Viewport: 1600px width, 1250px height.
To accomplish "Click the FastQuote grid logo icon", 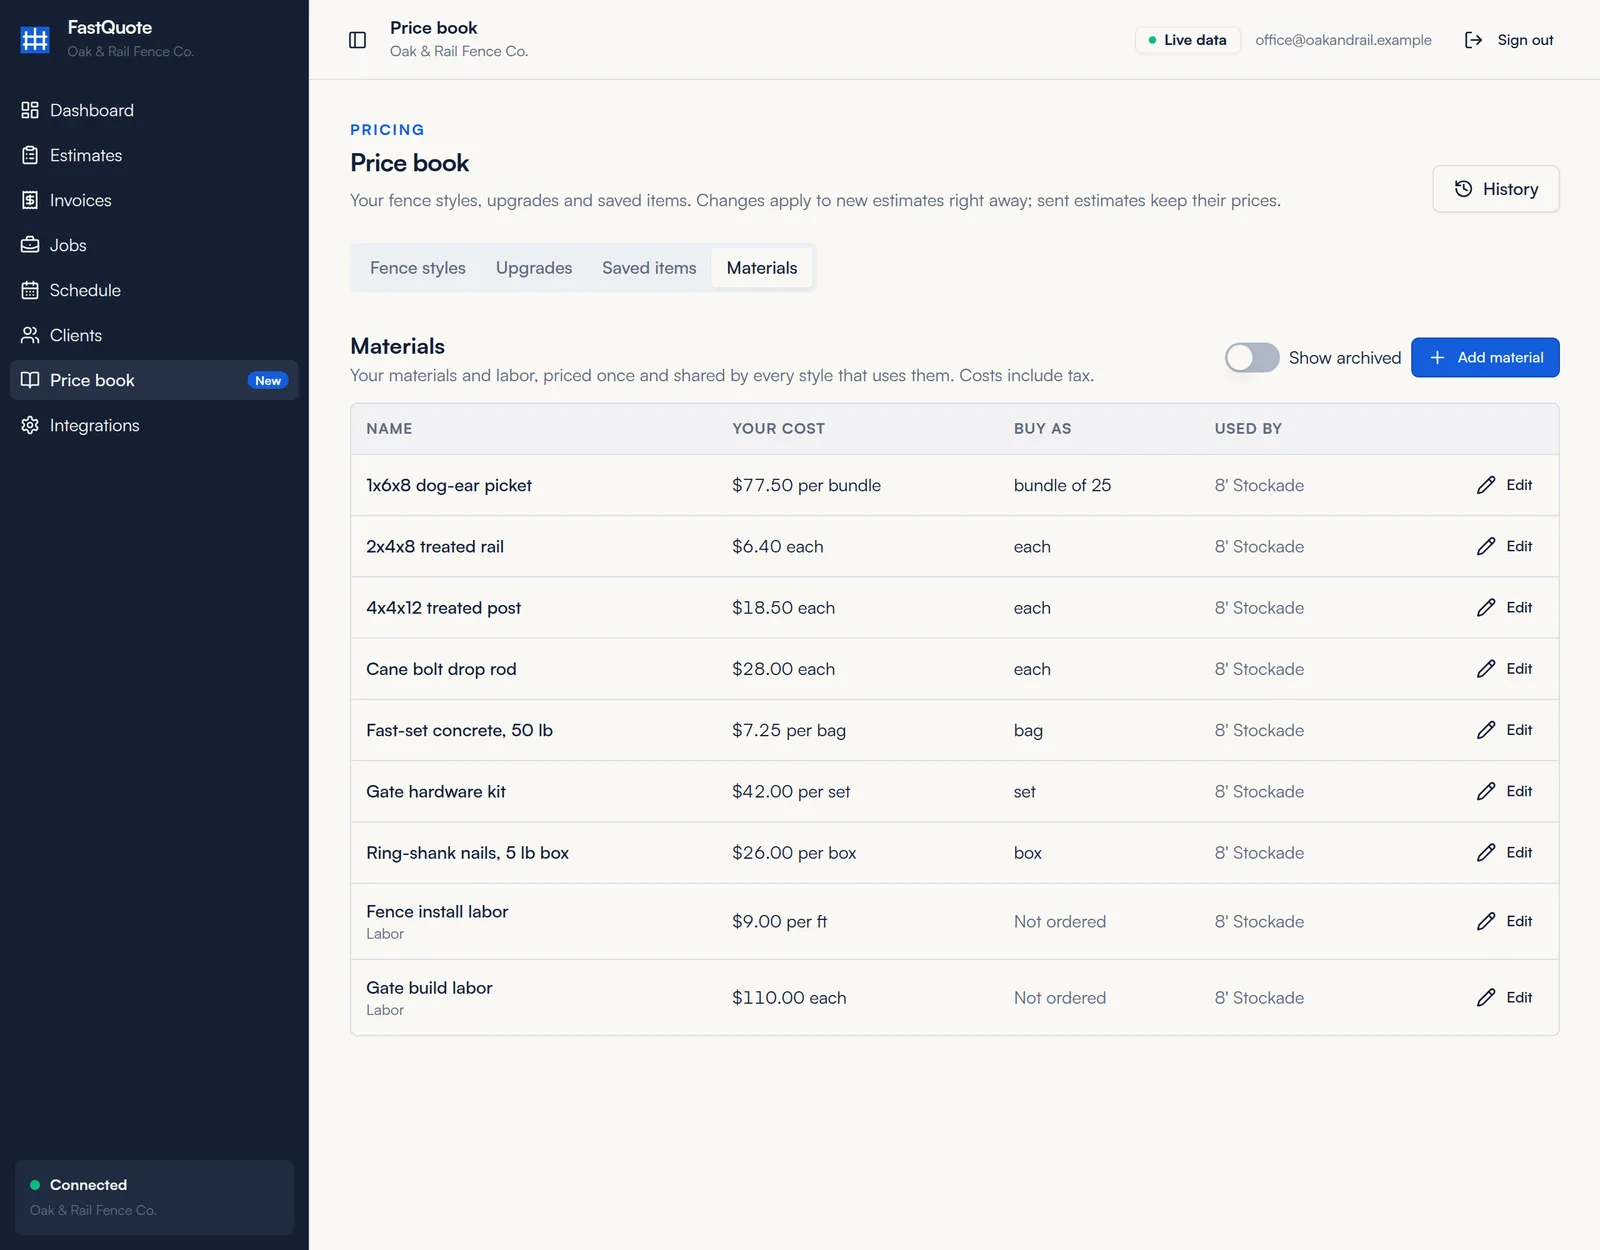I will tap(35, 39).
